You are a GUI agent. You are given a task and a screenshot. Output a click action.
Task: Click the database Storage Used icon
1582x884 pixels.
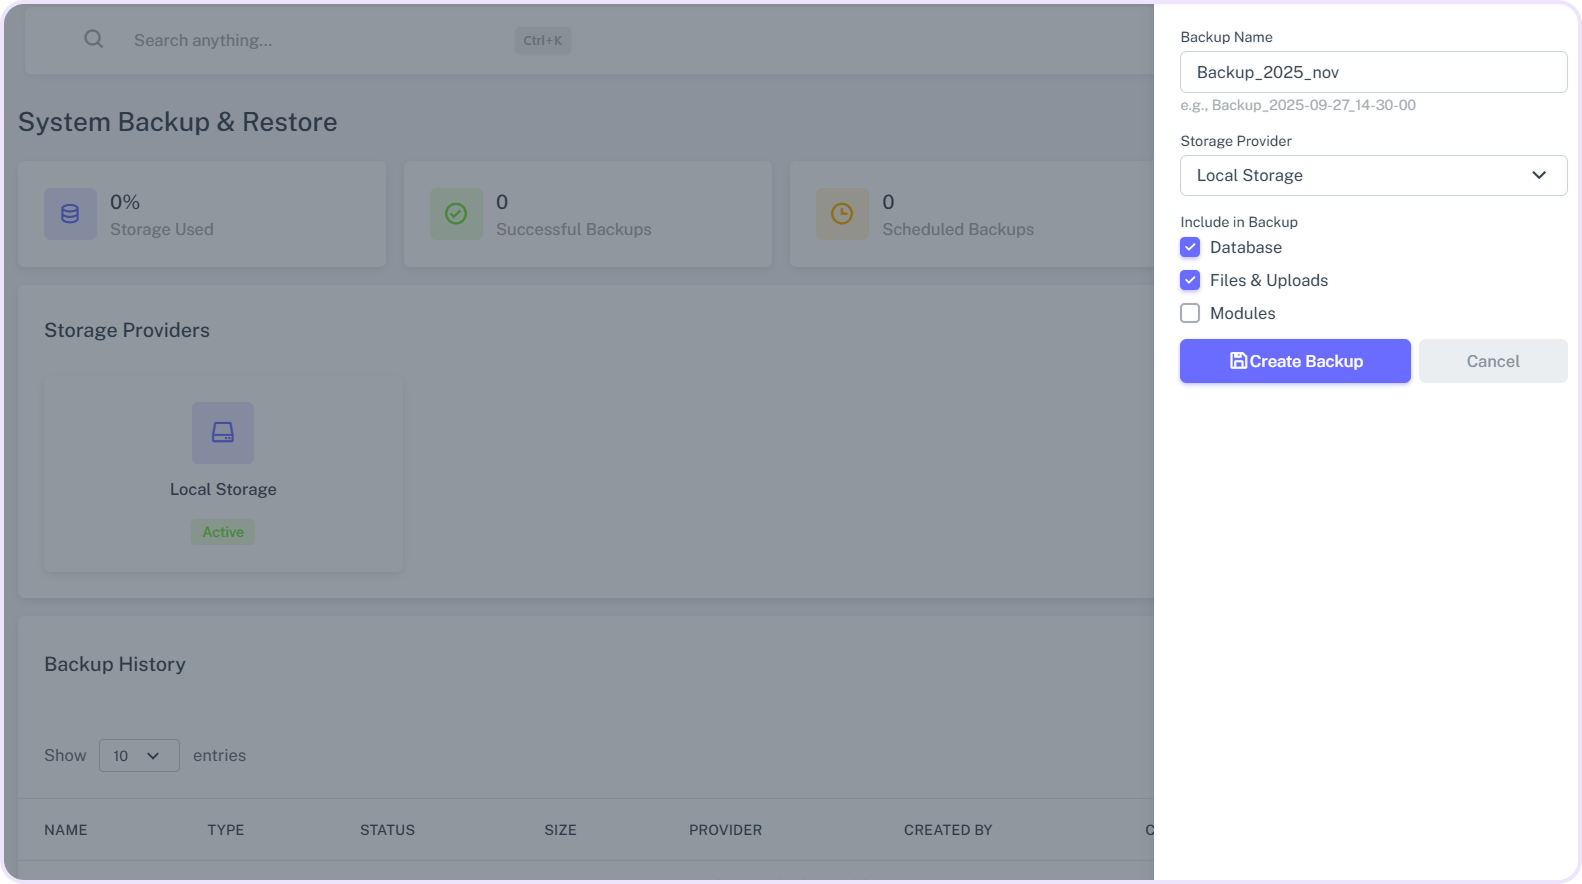coord(70,214)
